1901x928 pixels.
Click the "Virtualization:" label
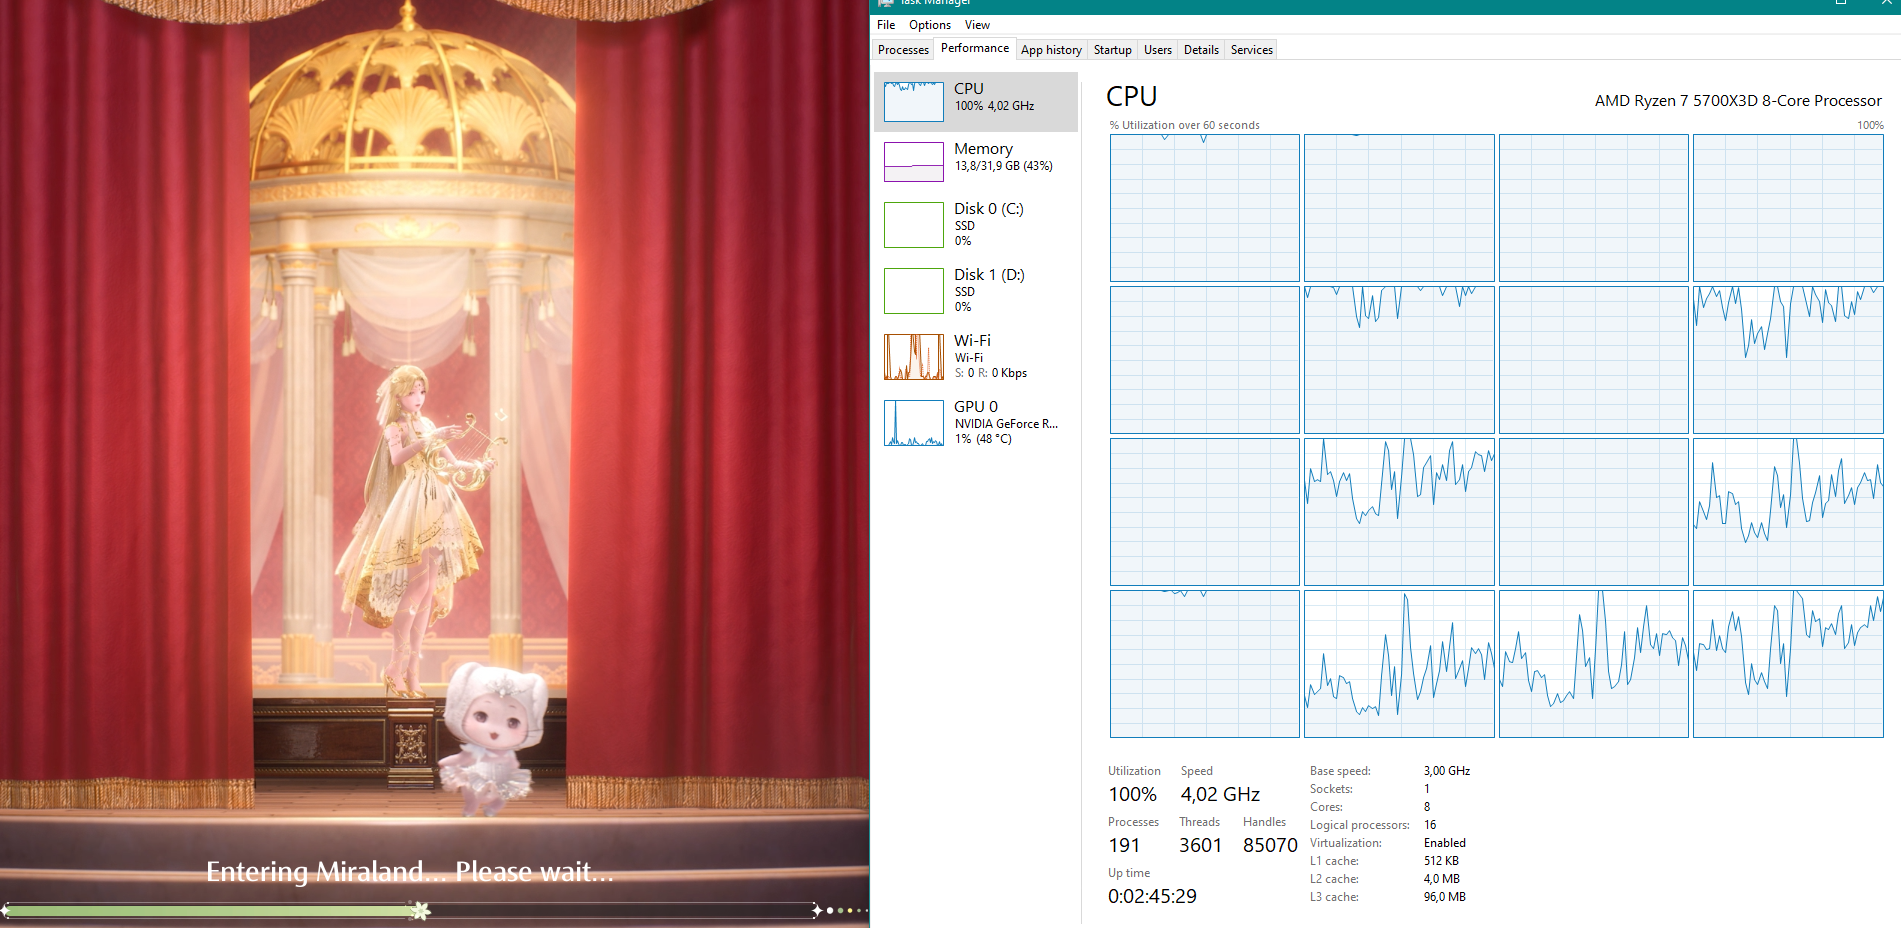point(1346,843)
